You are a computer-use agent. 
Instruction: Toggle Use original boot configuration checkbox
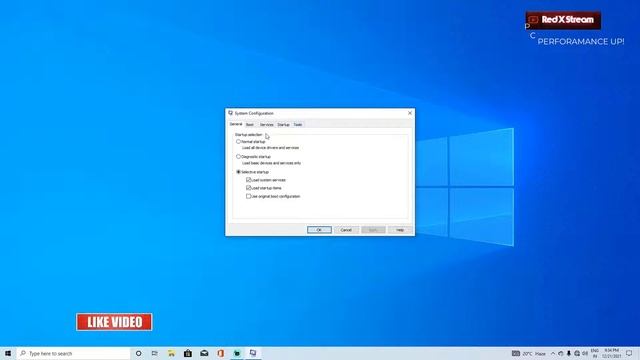[249, 196]
